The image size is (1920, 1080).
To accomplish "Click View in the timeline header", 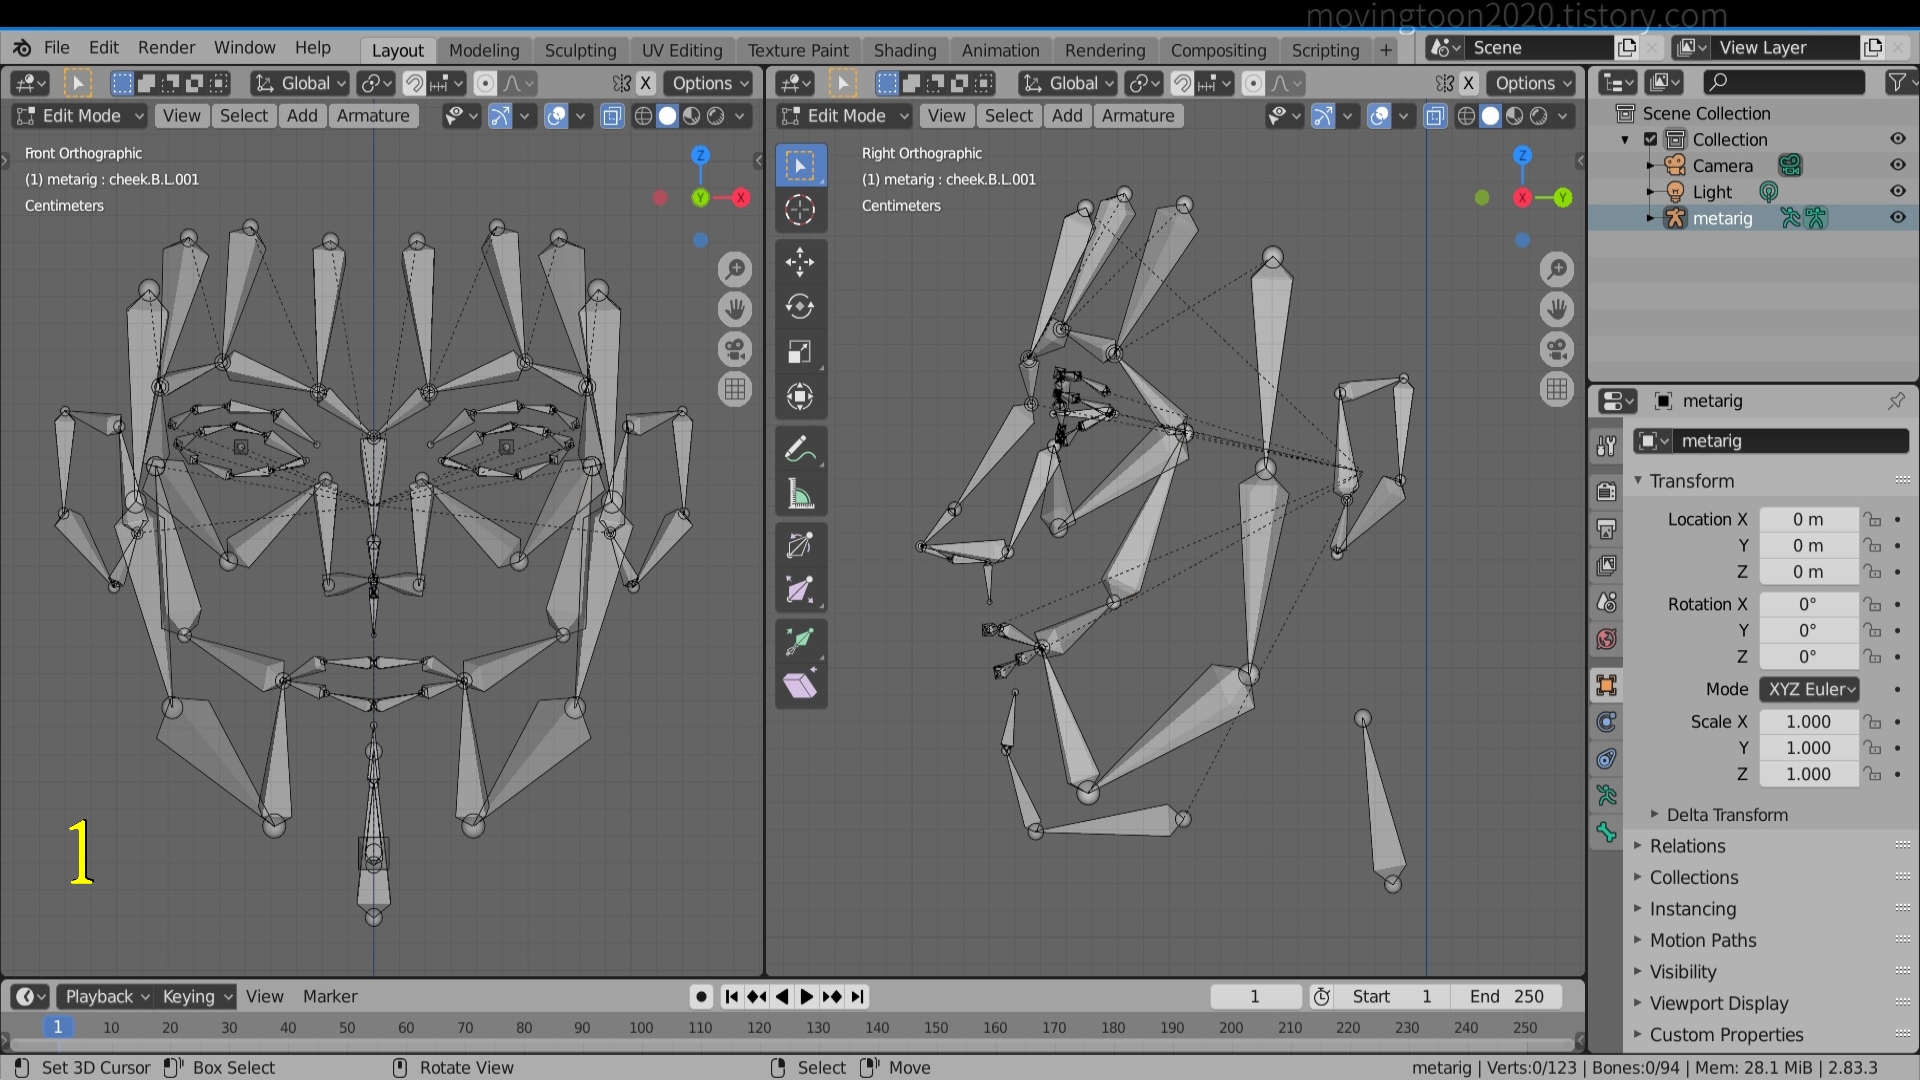I will click(264, 996).
